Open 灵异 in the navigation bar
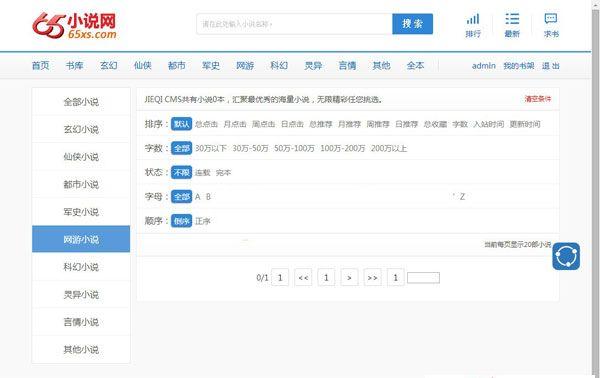The height and width of the screenshot is (378, 600). pos(313,65)
